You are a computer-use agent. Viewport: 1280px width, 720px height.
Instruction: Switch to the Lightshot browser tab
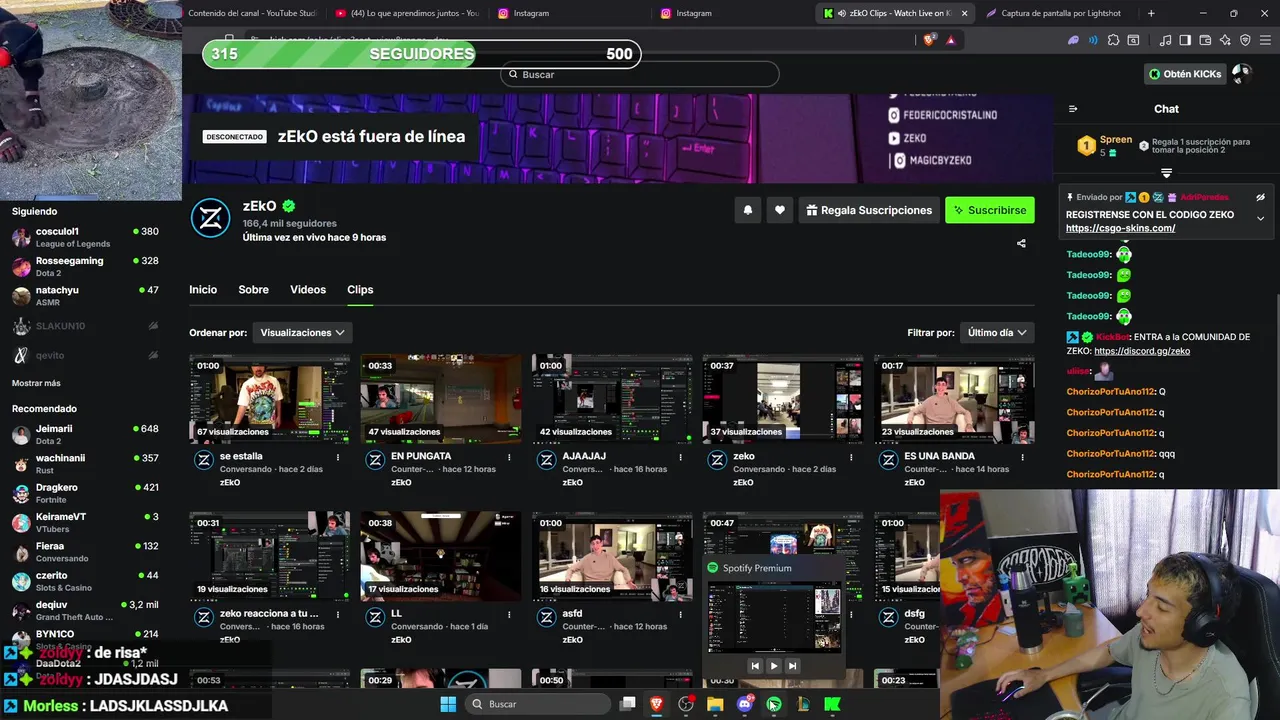1055,13
